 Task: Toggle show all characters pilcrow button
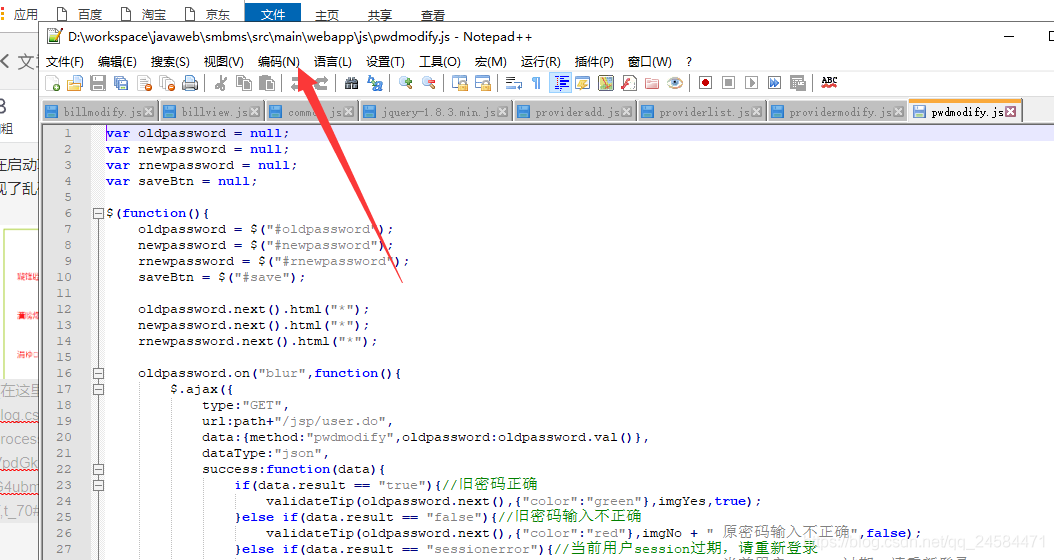(x=536, y=83)
